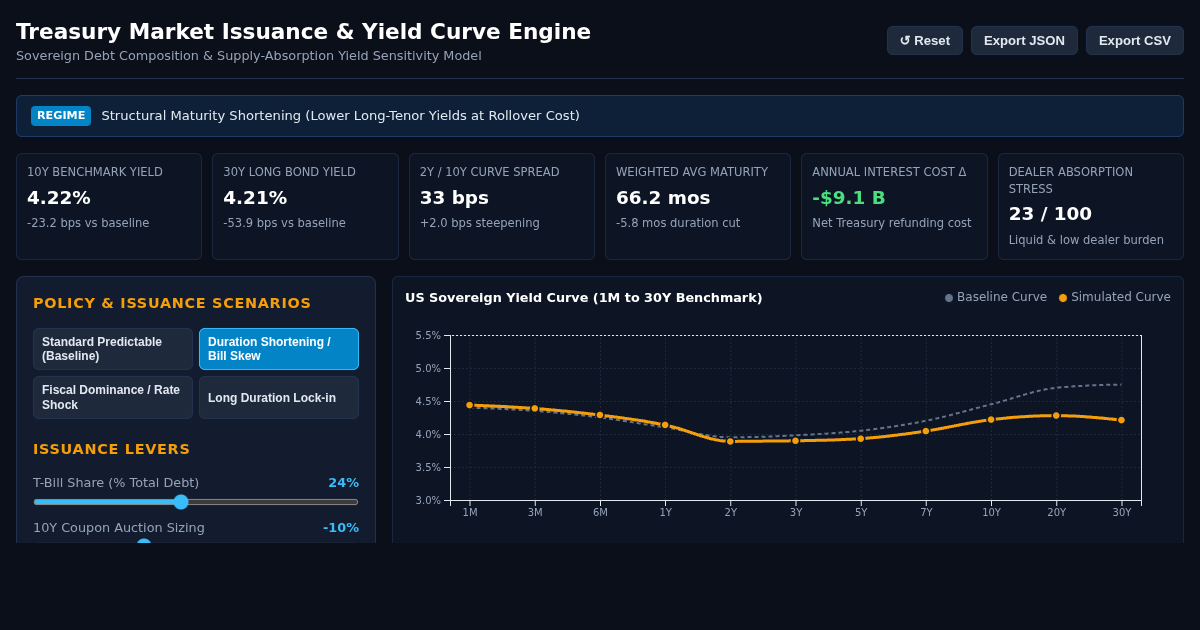Click '-53.9 bps vs baseline' text
1200x630 pixels.
284,223
